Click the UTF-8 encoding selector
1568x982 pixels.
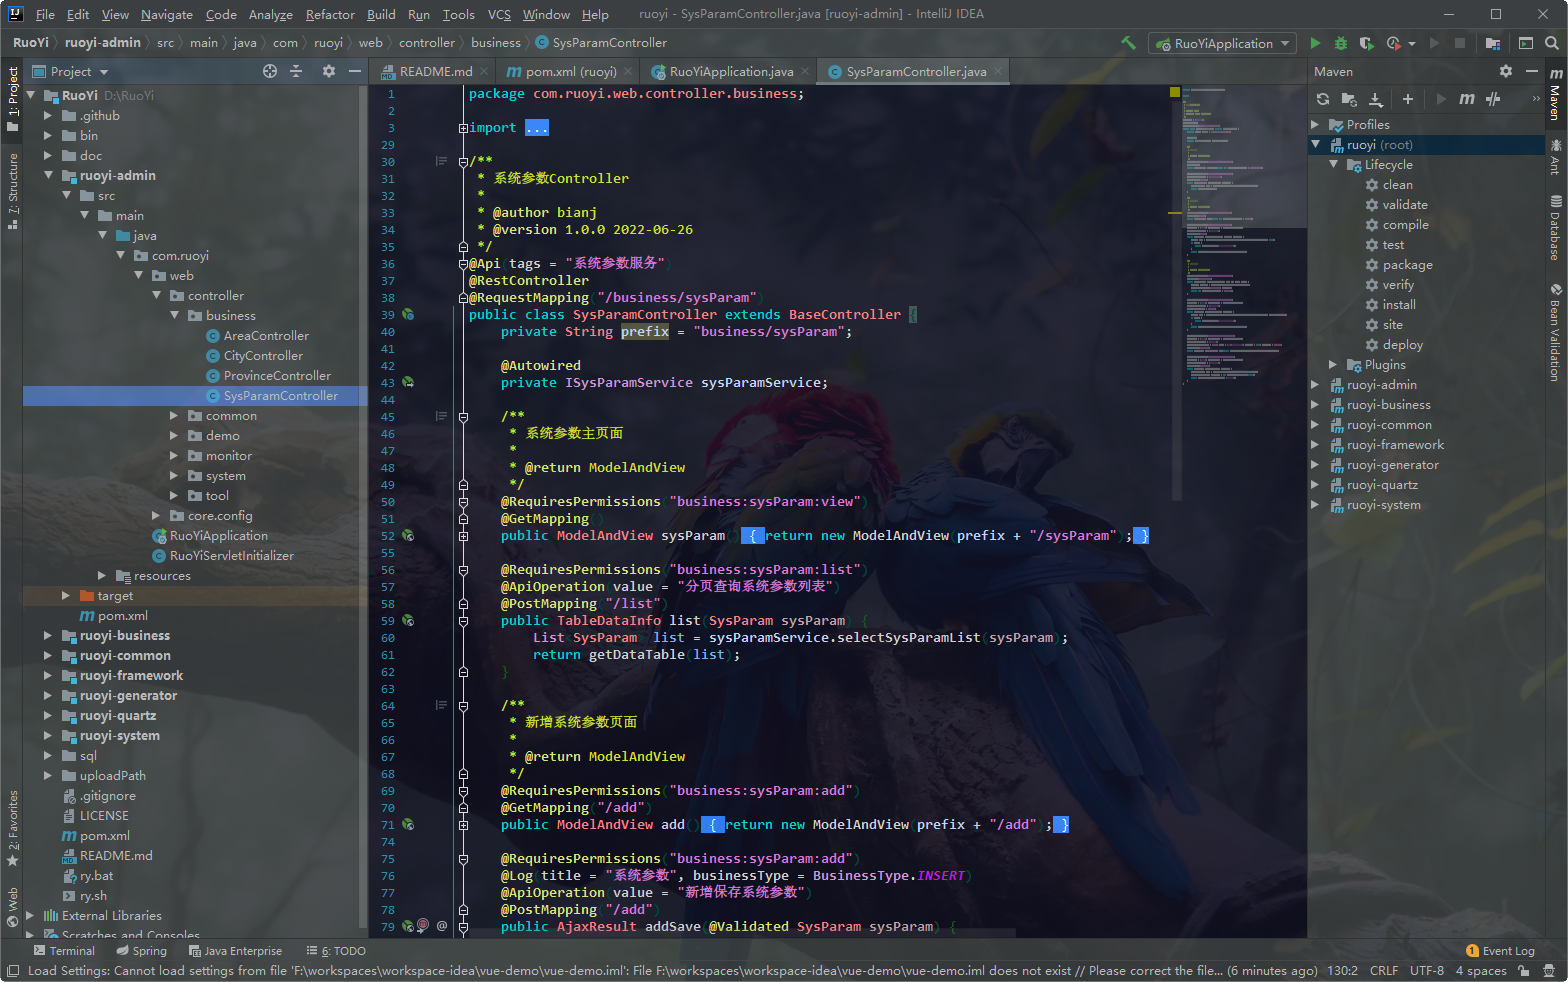pos(1427,971)
